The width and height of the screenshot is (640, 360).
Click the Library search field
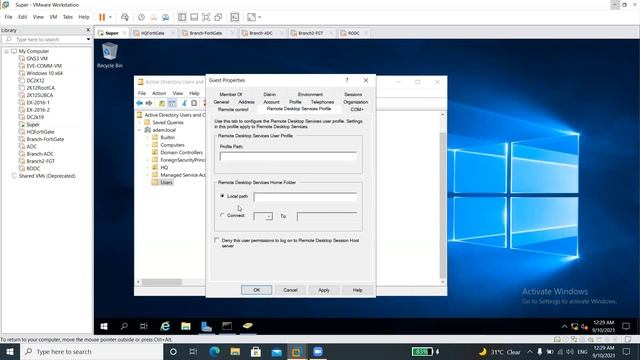tap(45, 40)
